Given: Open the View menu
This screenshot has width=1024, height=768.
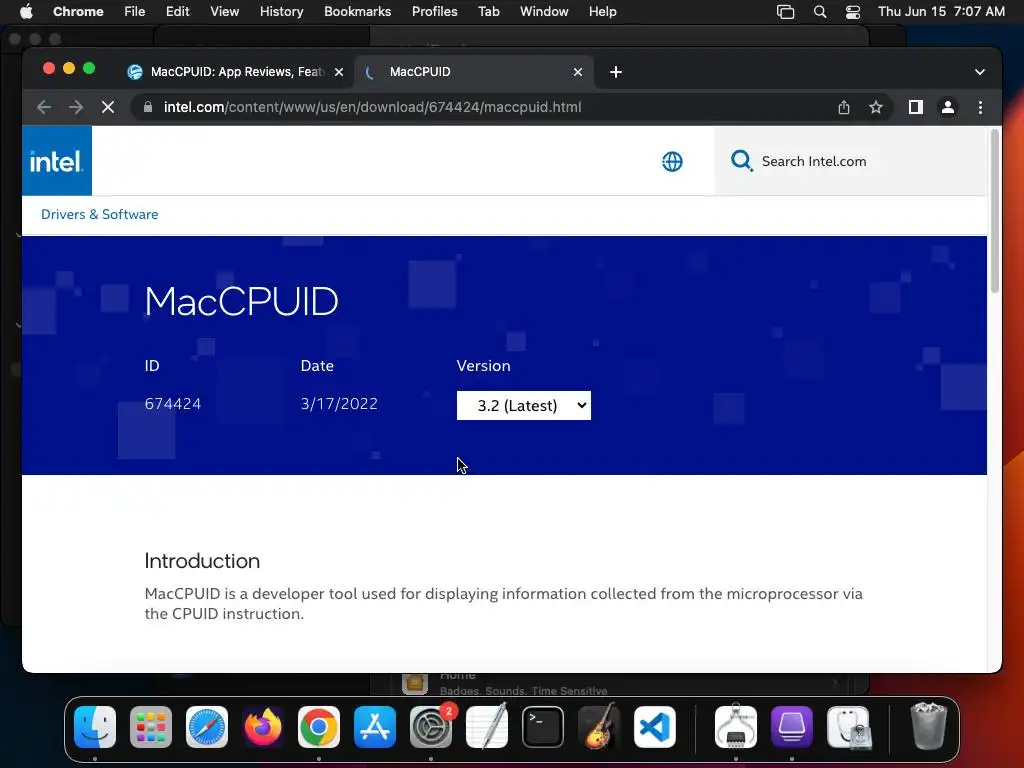Looking at the screenshot, I should (224, 12).
